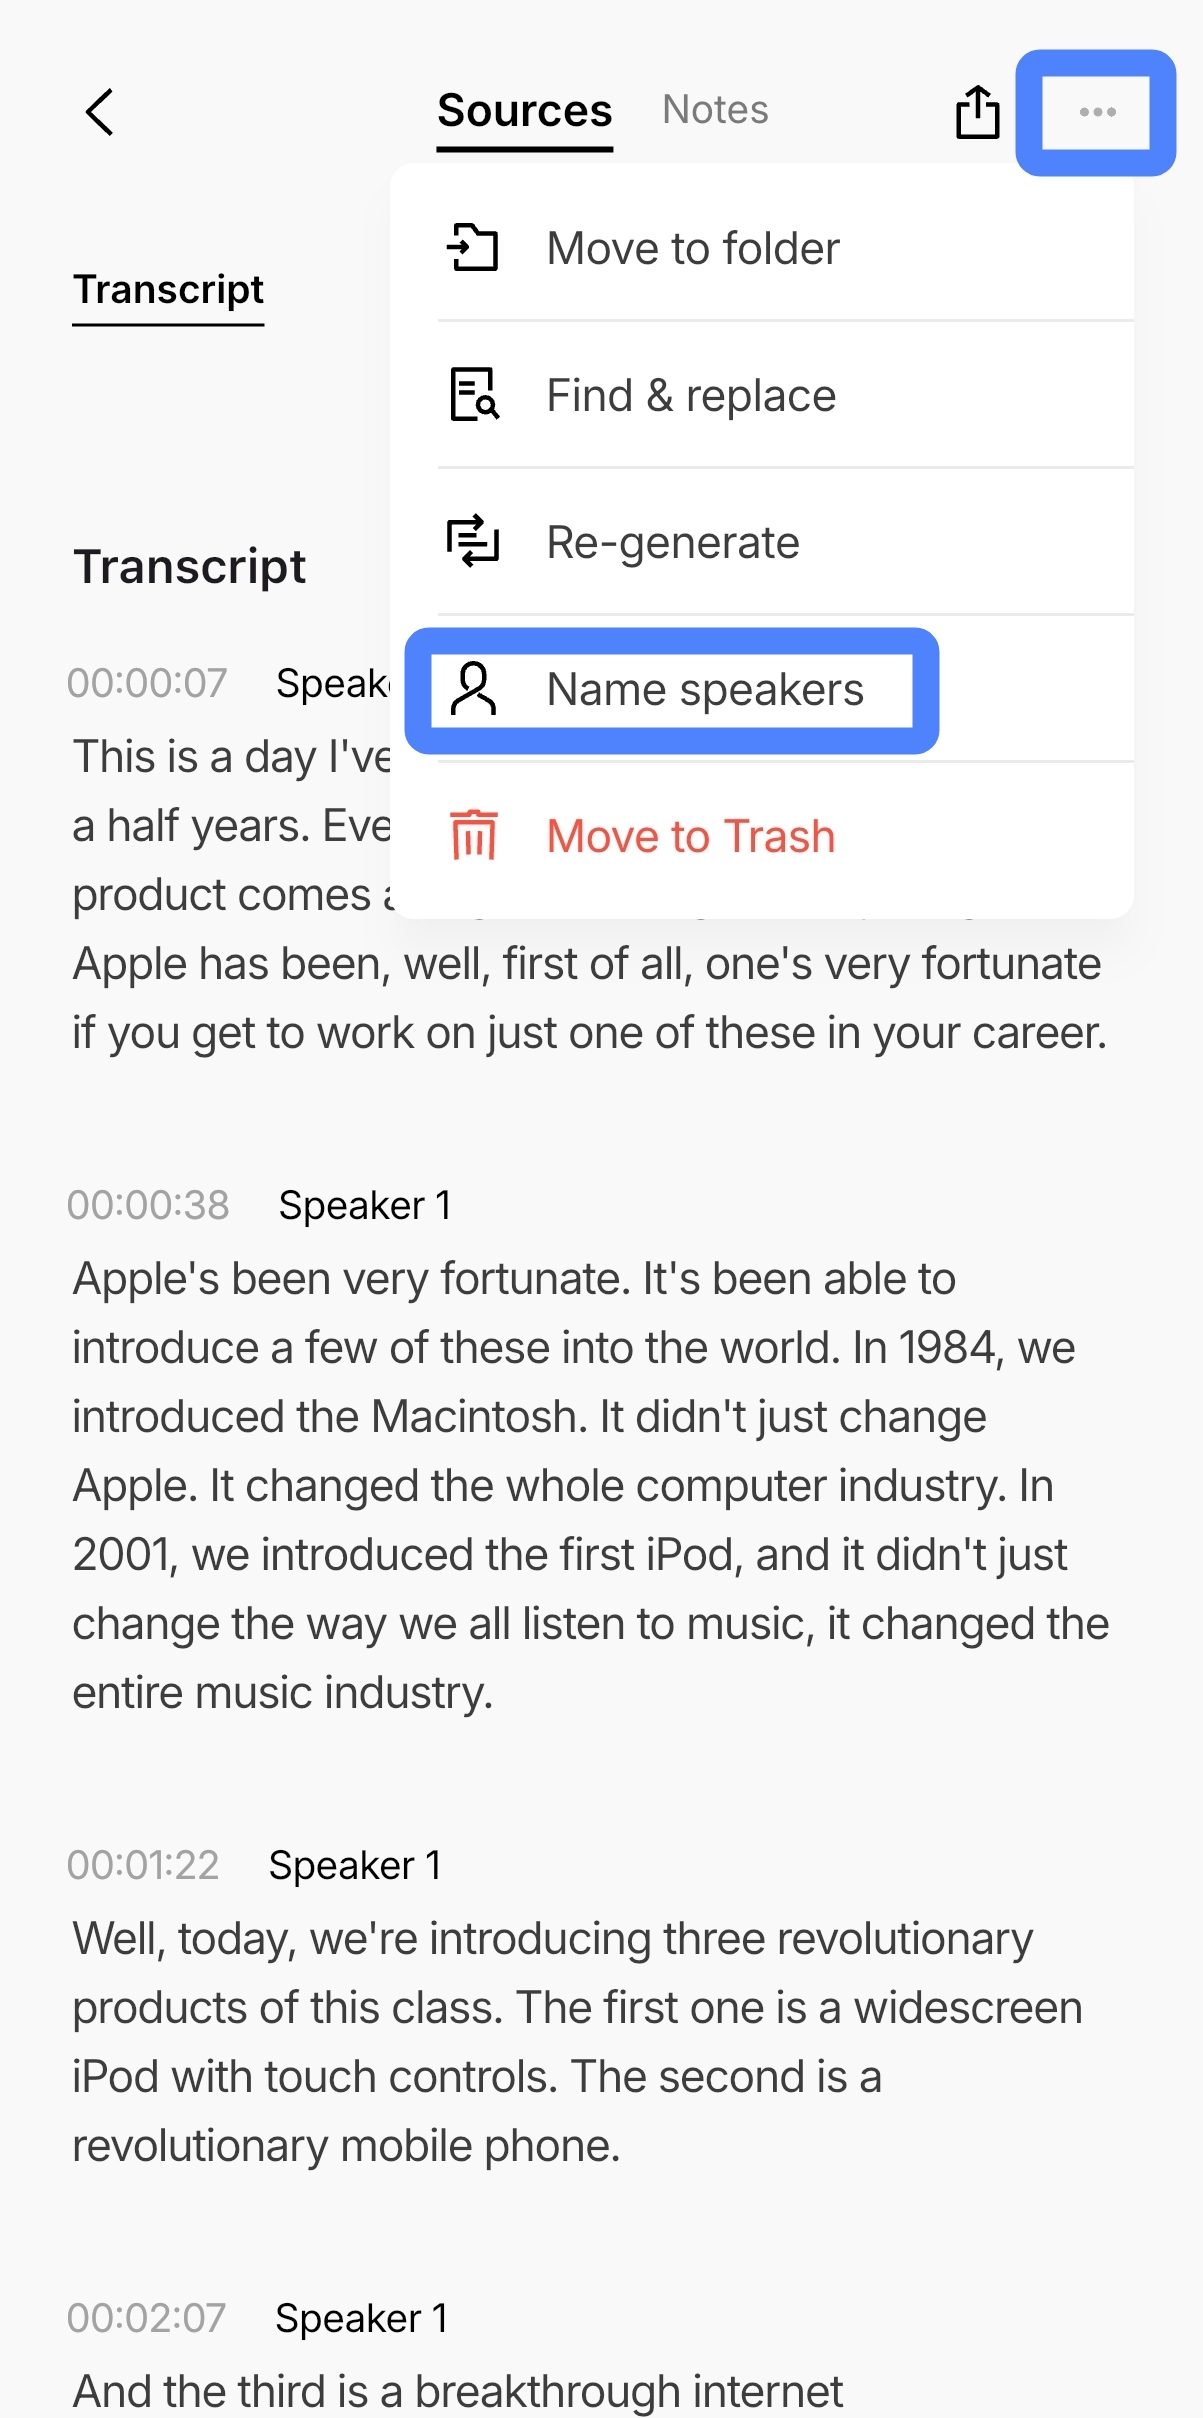Jump to timestamp 00:01:22
1203x2418 pixels.
click(x=143, y=1865)
